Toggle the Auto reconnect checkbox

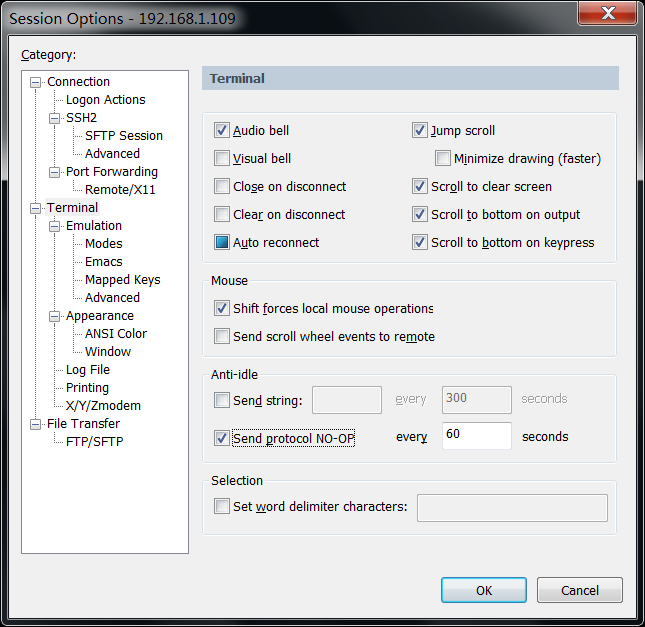[222, 242]
